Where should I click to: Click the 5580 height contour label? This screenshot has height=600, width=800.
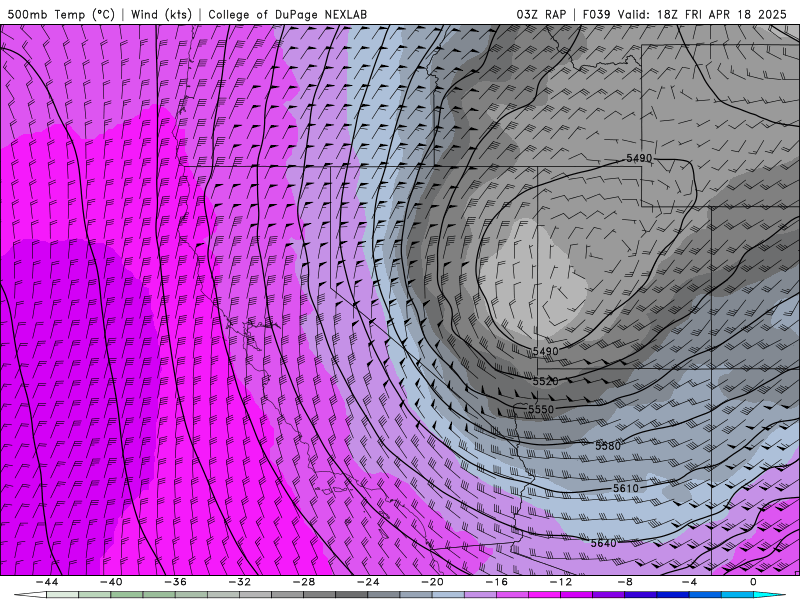click(608, 446)
